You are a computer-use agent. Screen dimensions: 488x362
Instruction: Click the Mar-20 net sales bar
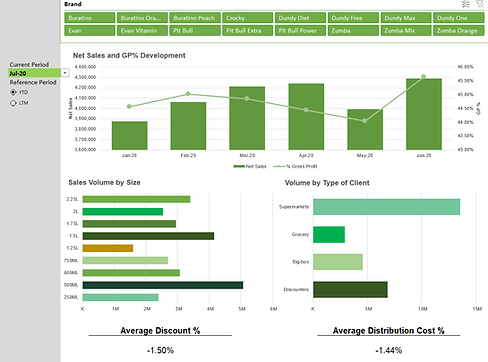coord(247,118)
